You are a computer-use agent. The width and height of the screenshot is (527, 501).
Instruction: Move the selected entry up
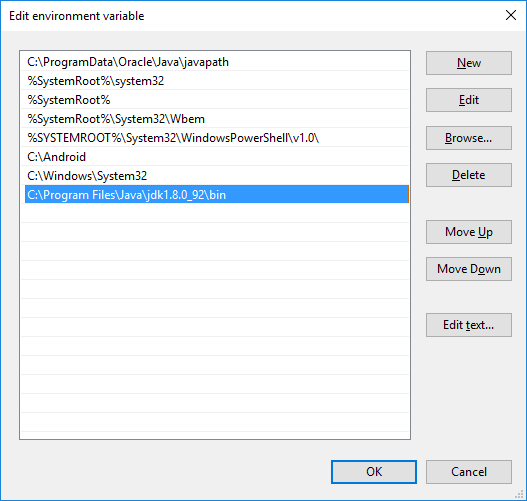point(469,232)
